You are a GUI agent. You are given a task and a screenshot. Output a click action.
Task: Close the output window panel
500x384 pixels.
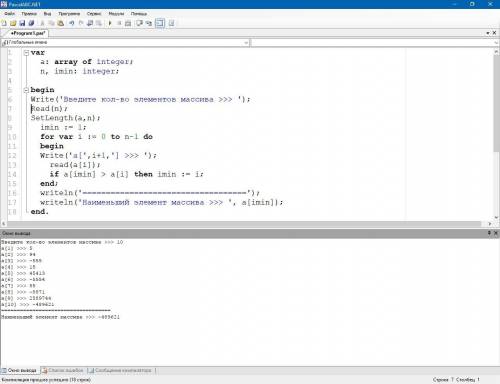tap(495, 233)
